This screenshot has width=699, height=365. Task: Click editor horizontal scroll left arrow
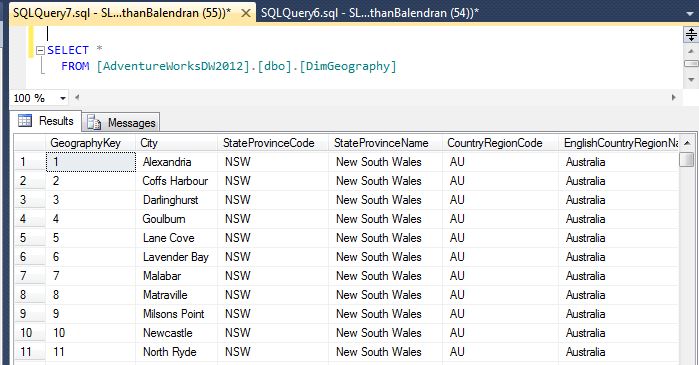click(x=77, y=98)
